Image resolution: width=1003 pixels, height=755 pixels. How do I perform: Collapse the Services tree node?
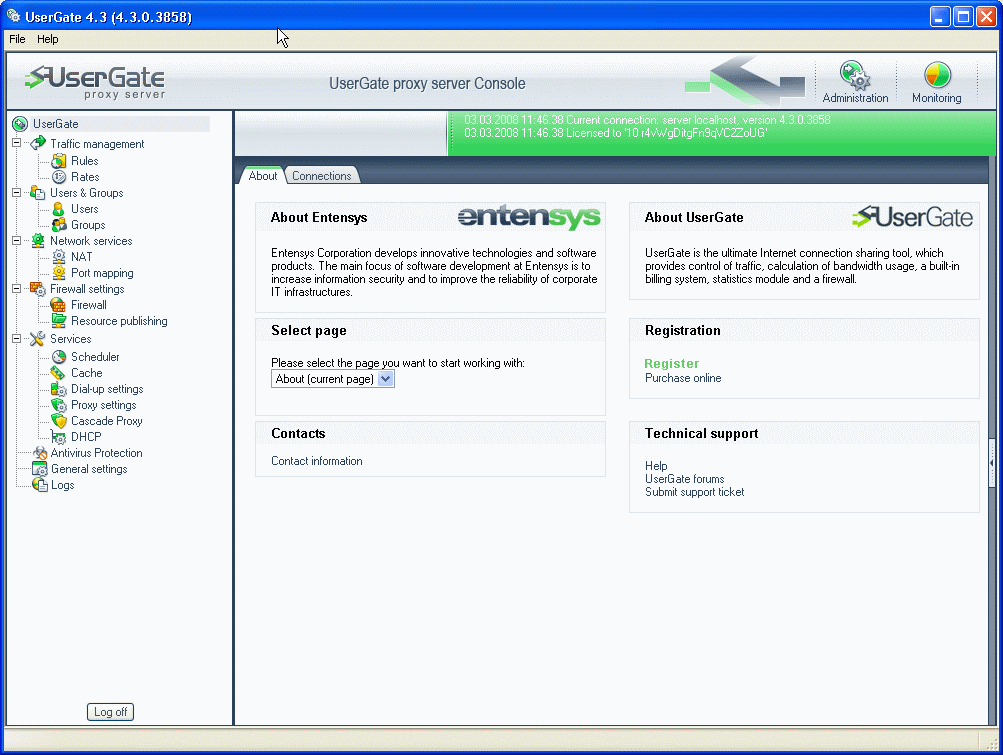point(17,338)
